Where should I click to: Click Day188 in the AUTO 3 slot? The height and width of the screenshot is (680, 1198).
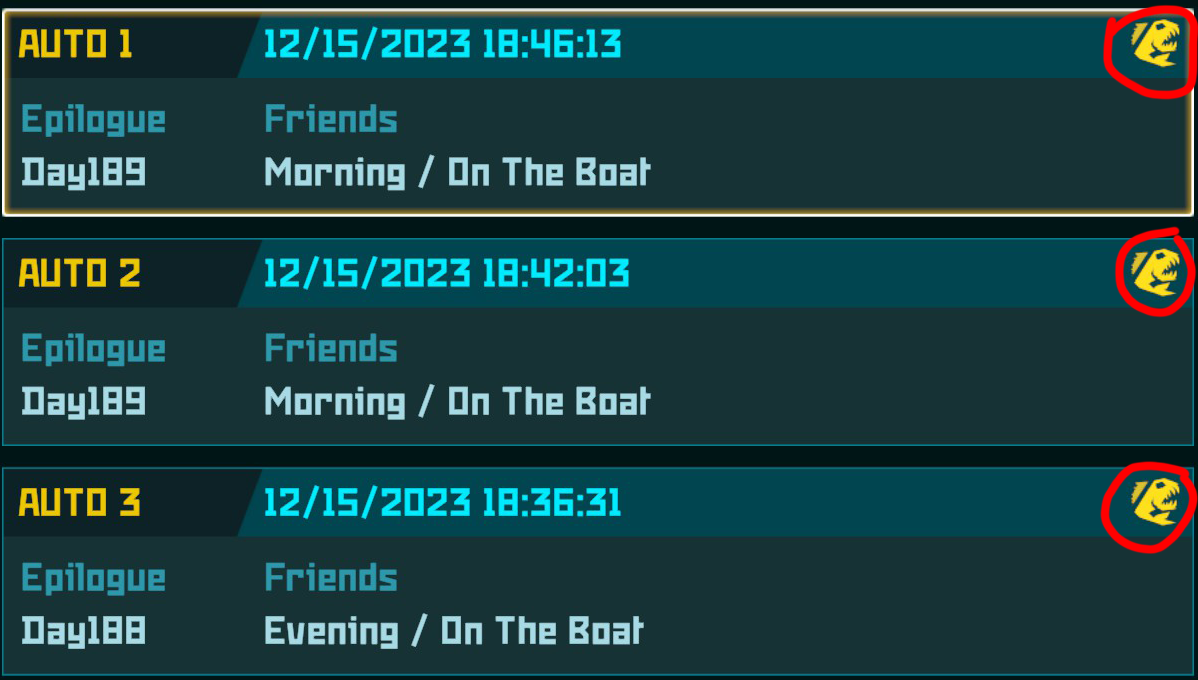click(x=84, y=631)
